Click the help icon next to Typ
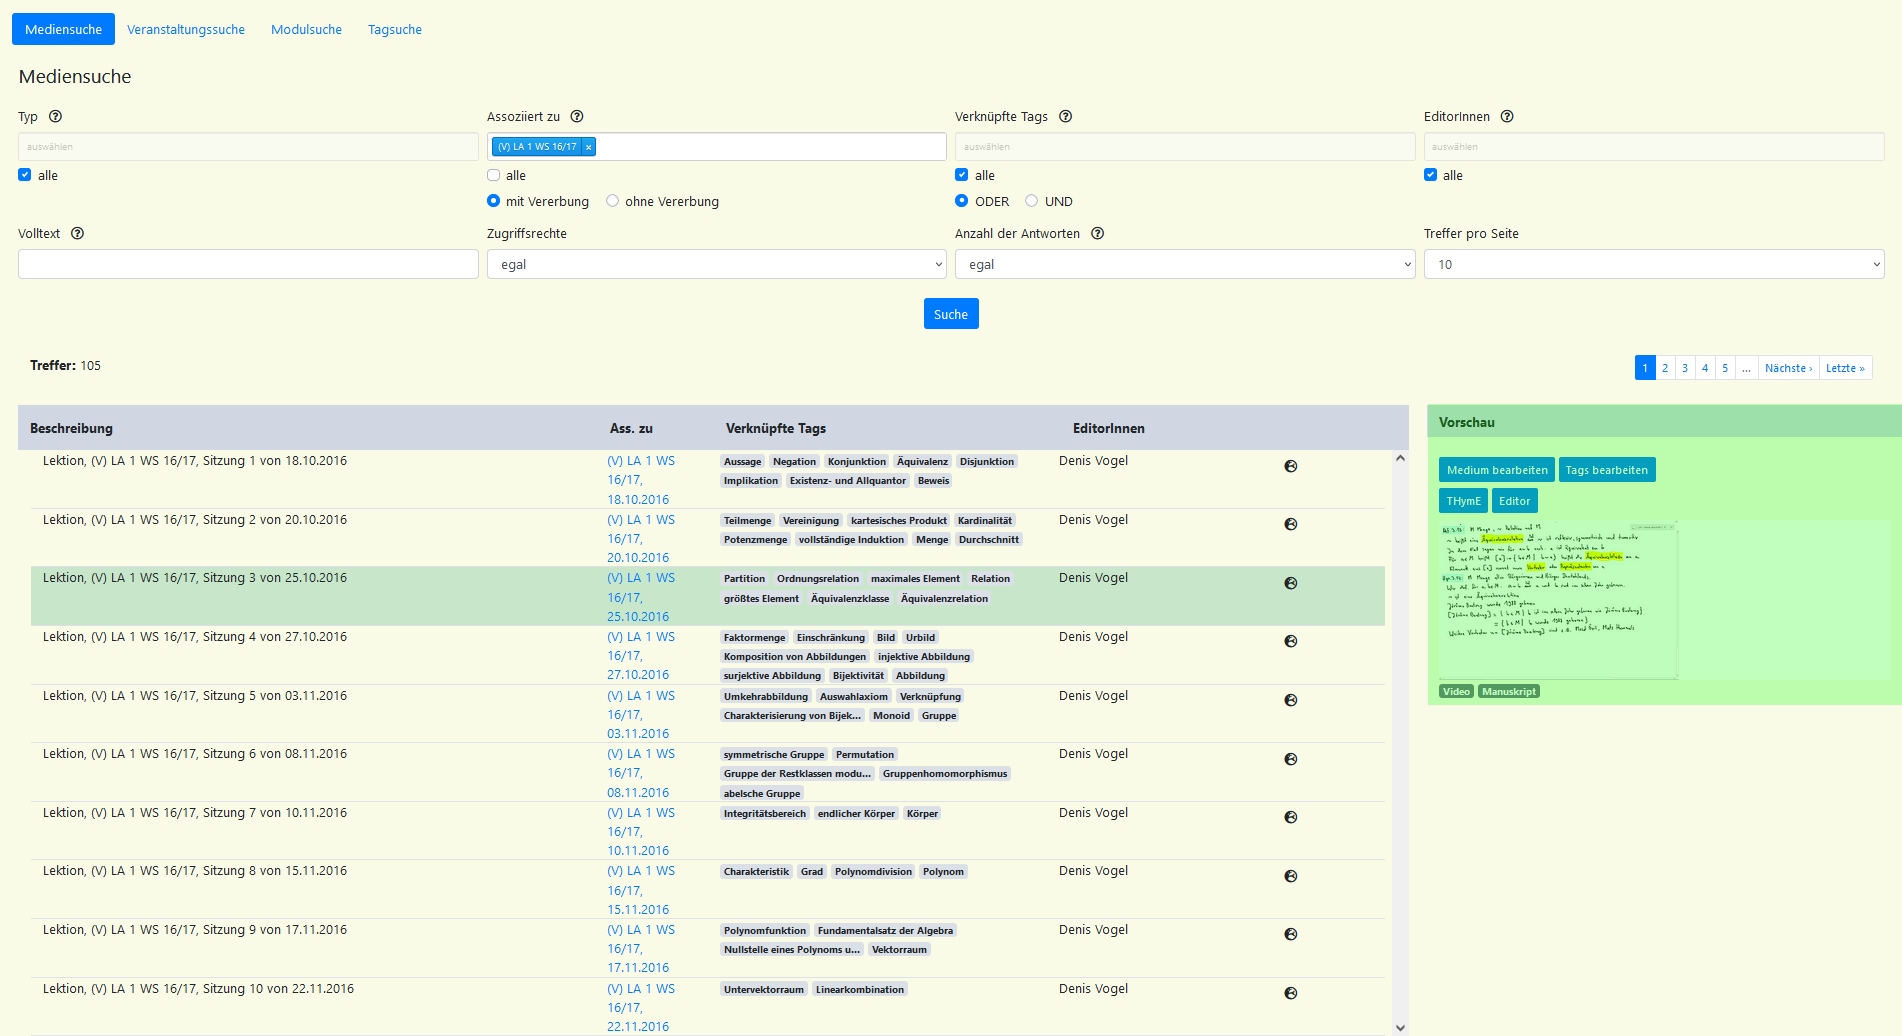 tap(56, 117)
